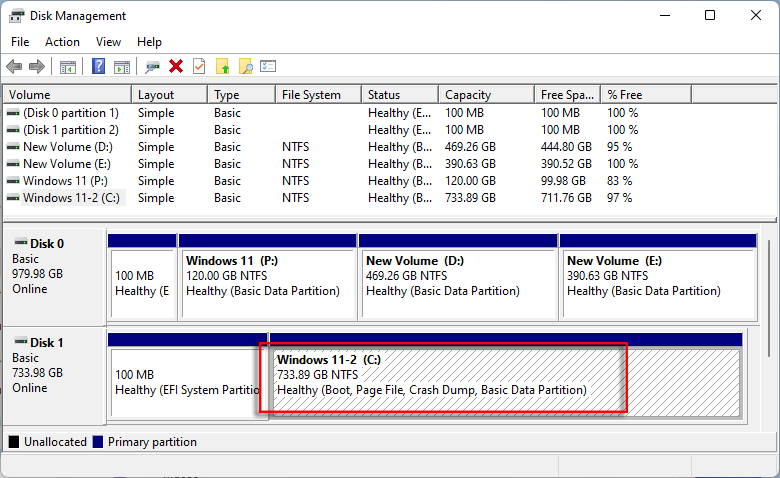Click the yellow folder with green arrow icon
Screen dimensions: 780x478
point(223,66)
